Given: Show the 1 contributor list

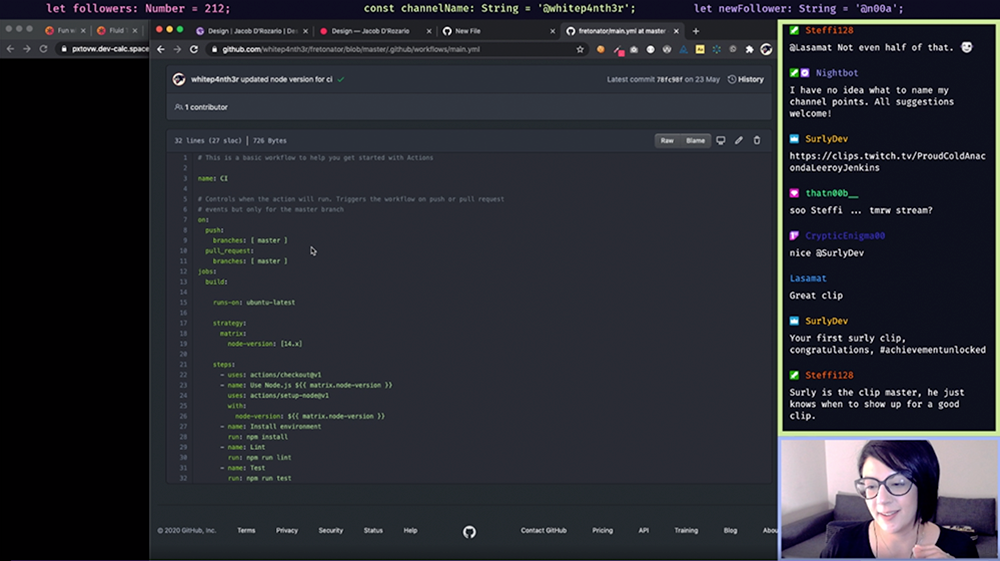Looking at the screenshot, I should [x=202, y=107].
